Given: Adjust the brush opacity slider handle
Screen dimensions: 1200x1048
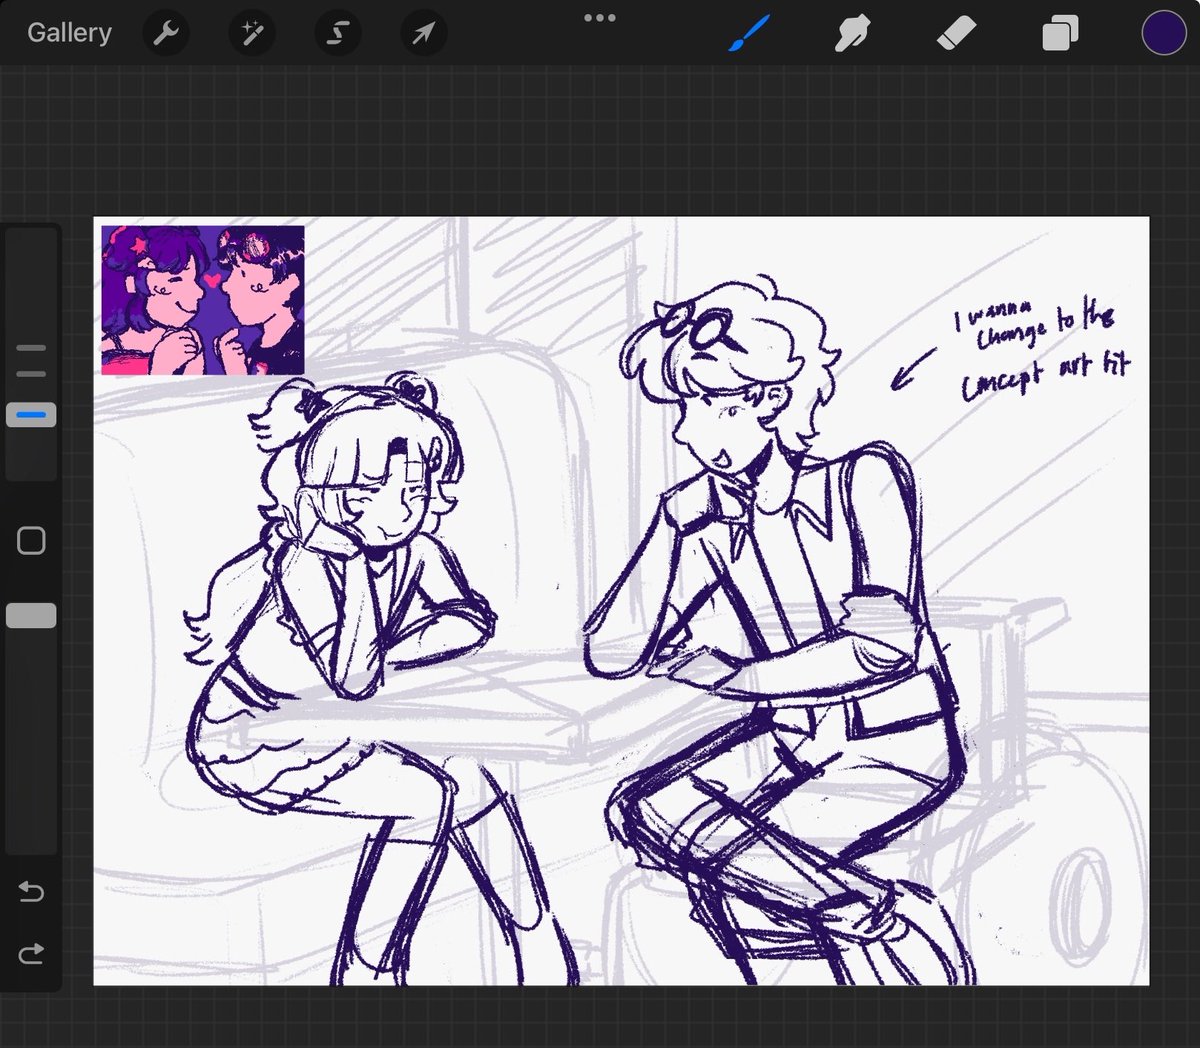Looking at the screenshot, I should point(31,616).
